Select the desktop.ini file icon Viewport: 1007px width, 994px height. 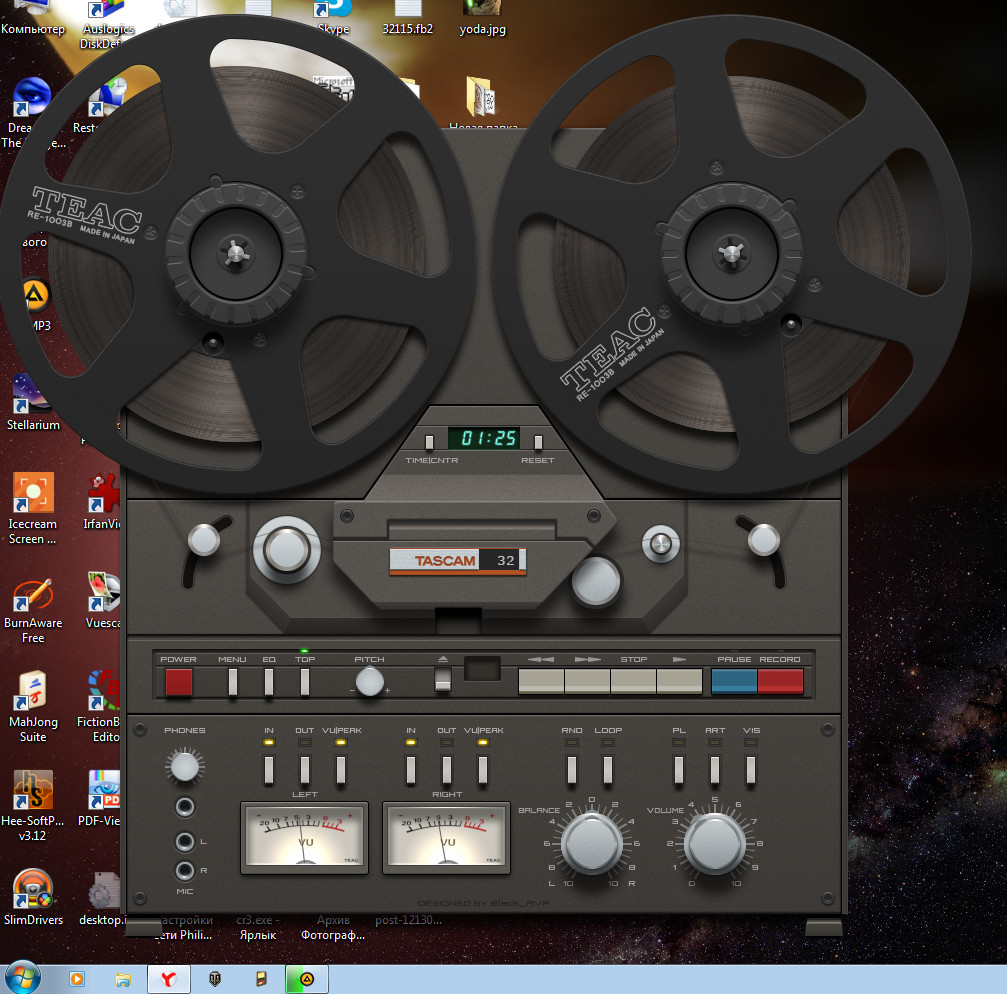[x=101, y=899]
